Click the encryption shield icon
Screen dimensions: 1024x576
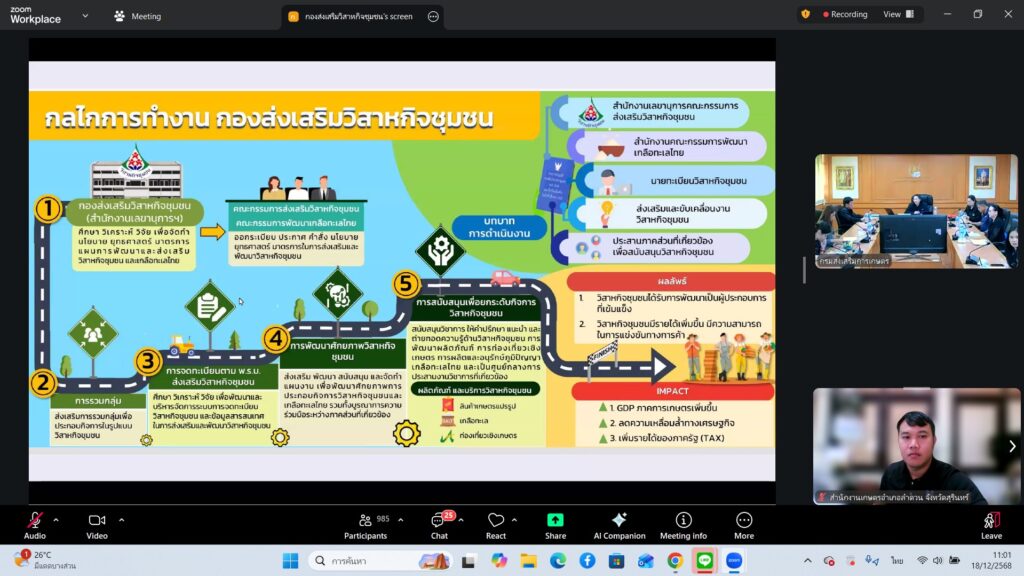pos(806,15)
